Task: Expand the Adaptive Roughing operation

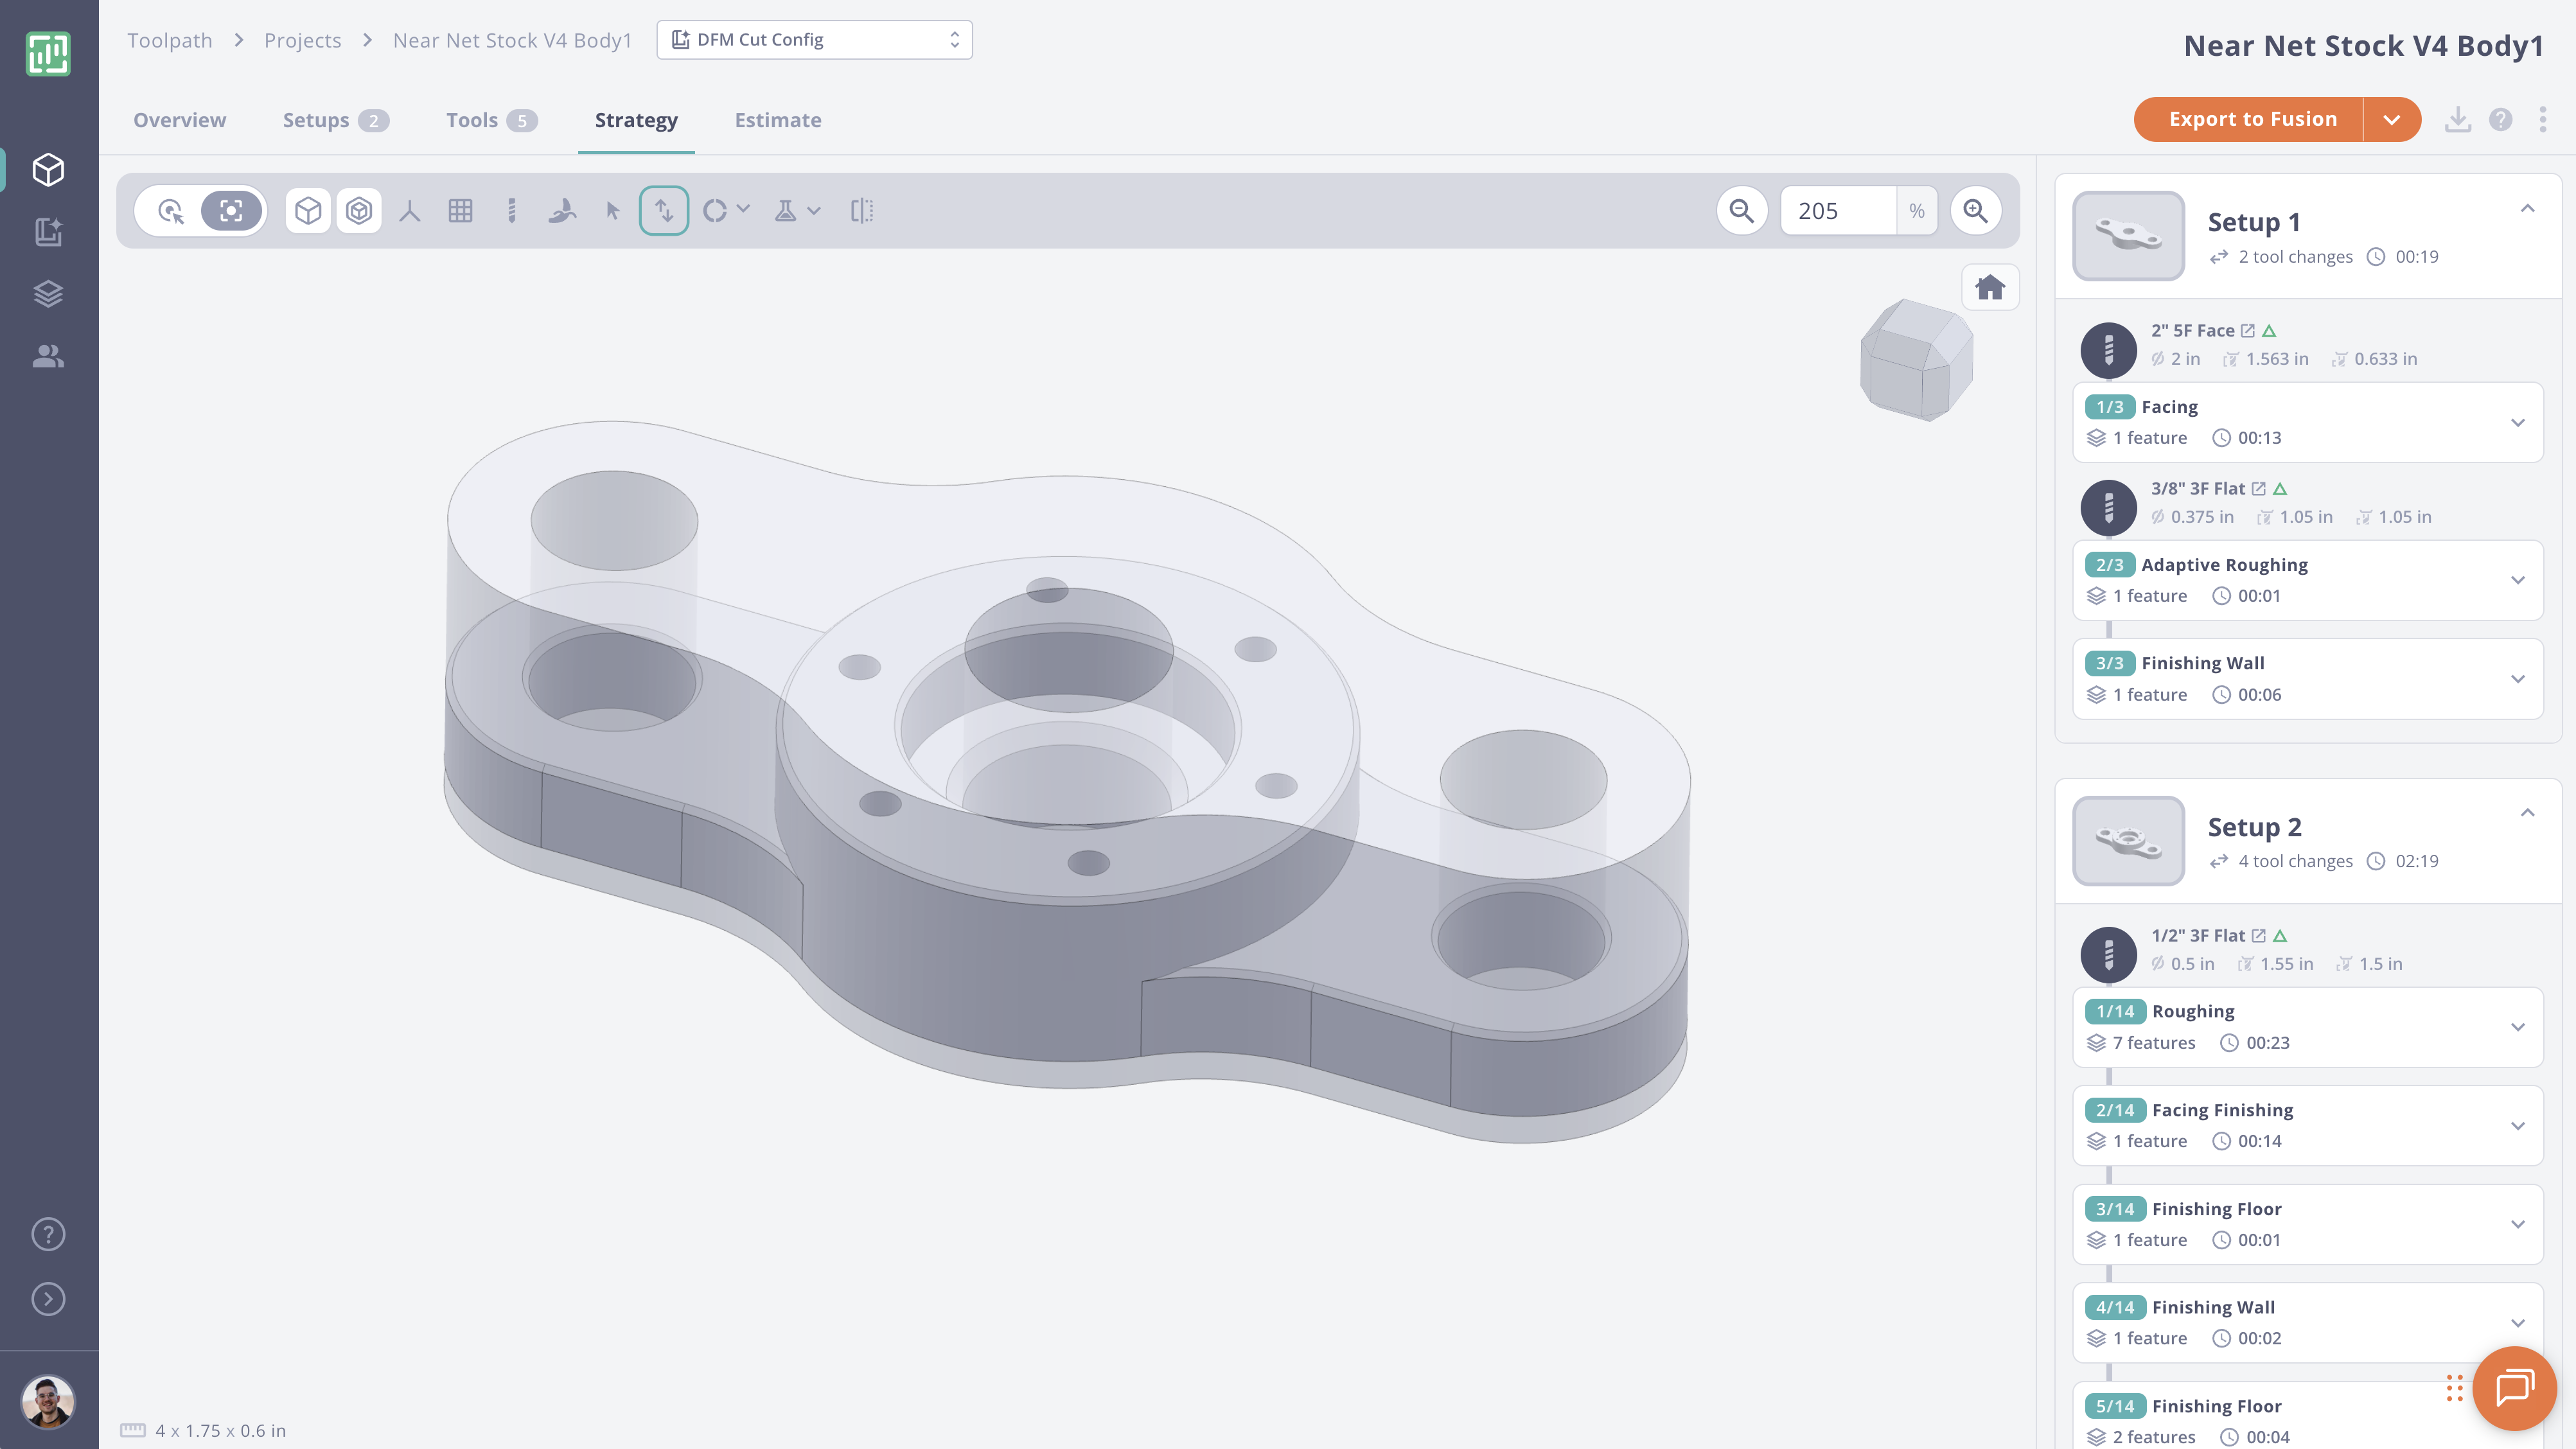Action: [2518, 580]
